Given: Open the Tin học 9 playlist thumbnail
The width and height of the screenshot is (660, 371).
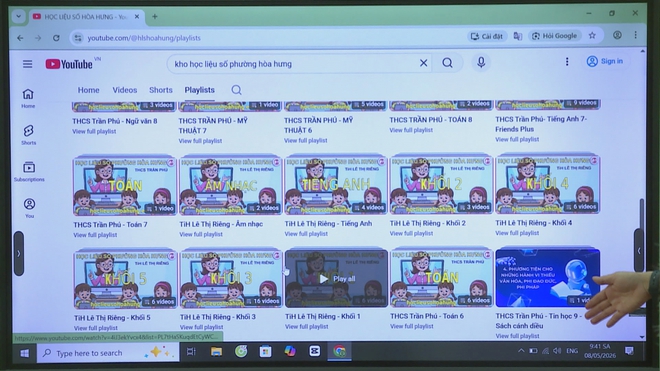Looking at the screenshot, I should coord(547,278).
